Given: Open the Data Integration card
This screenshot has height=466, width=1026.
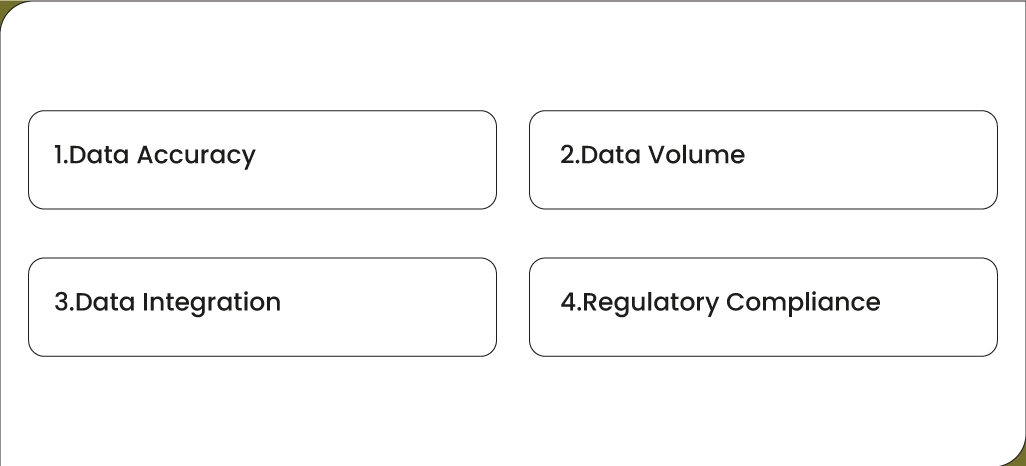Looking at the screenshot, I should (x=262, y=307).
